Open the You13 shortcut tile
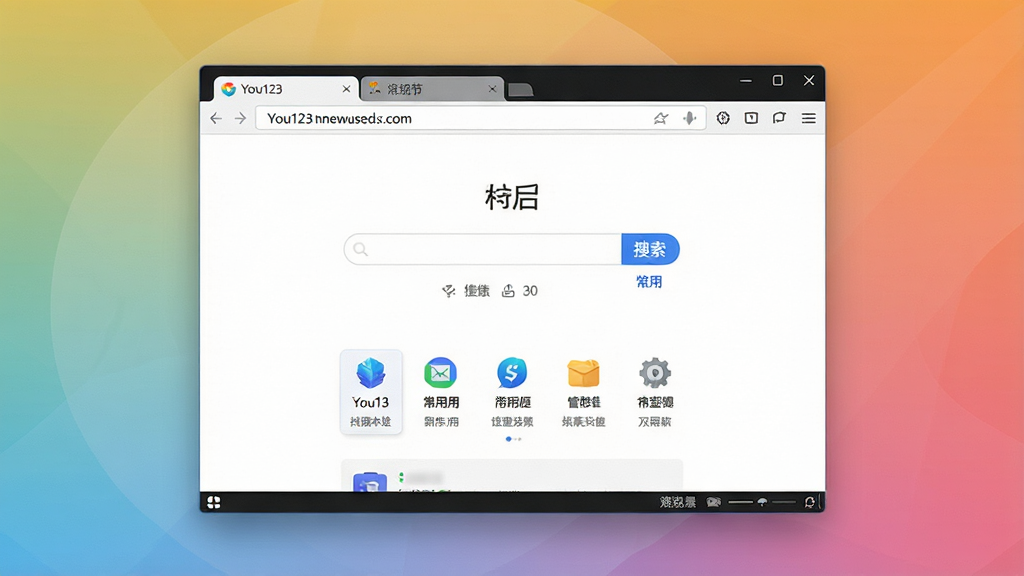The image size is (1024, 576). point(371,392)
